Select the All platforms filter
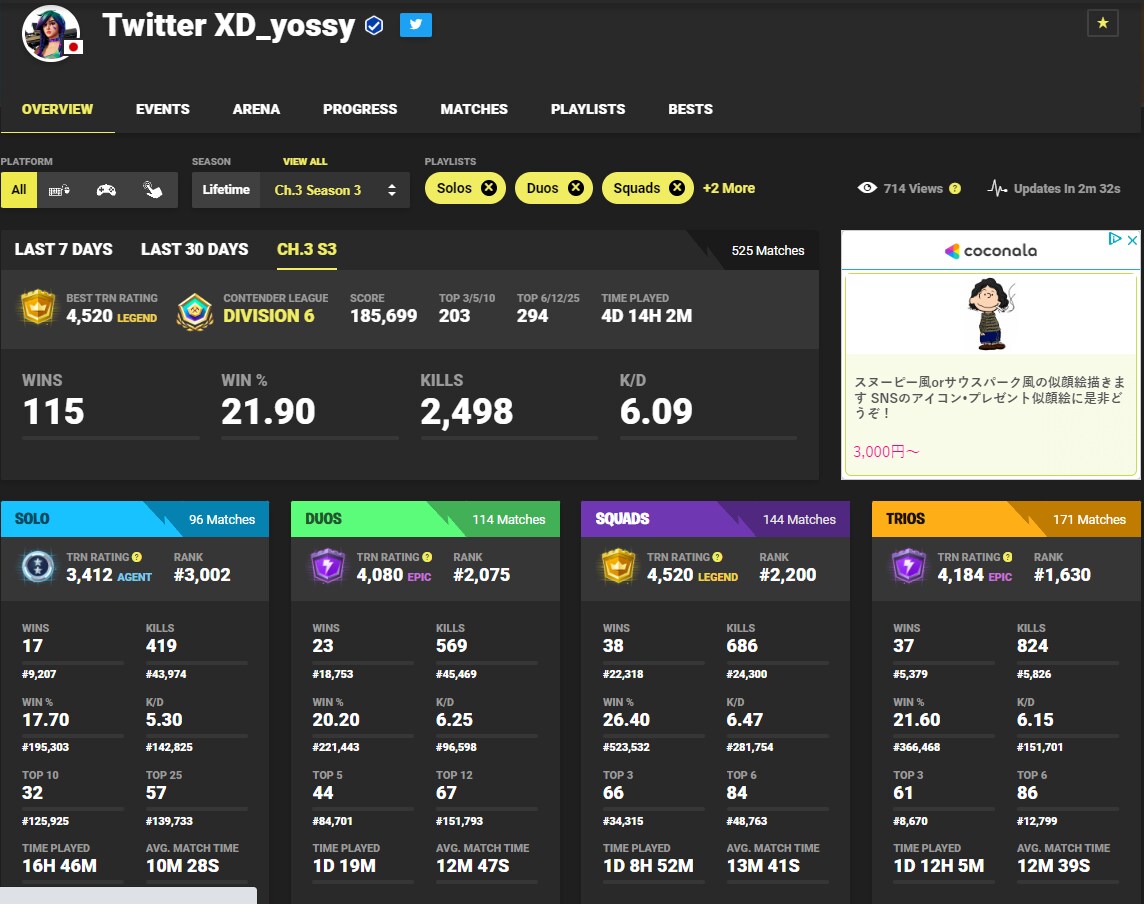1144x904 pixels. (x=19, y=190)
